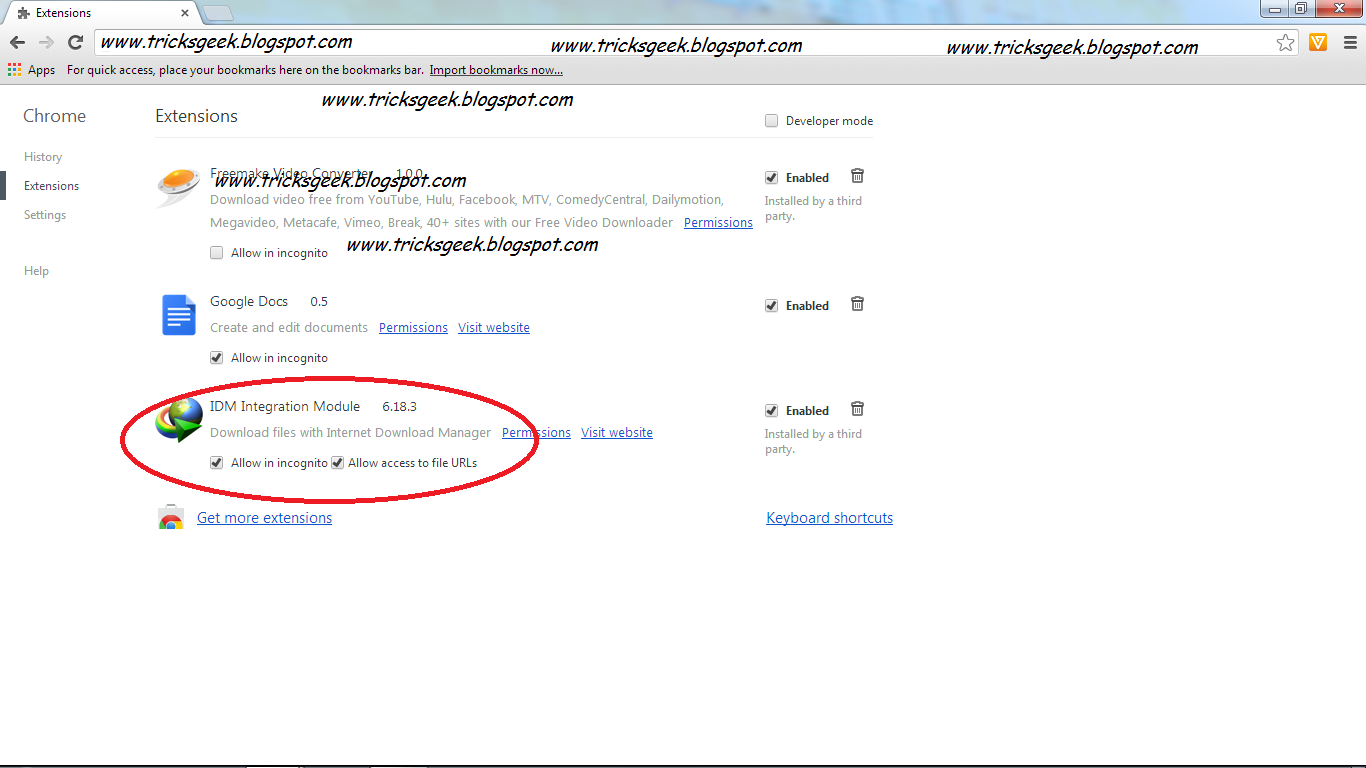Image resolution: width=1366 pixels, height=768 pixels.
Task: Close the Extensions tab
Action: pyautogui.click(x=185, y=13)
